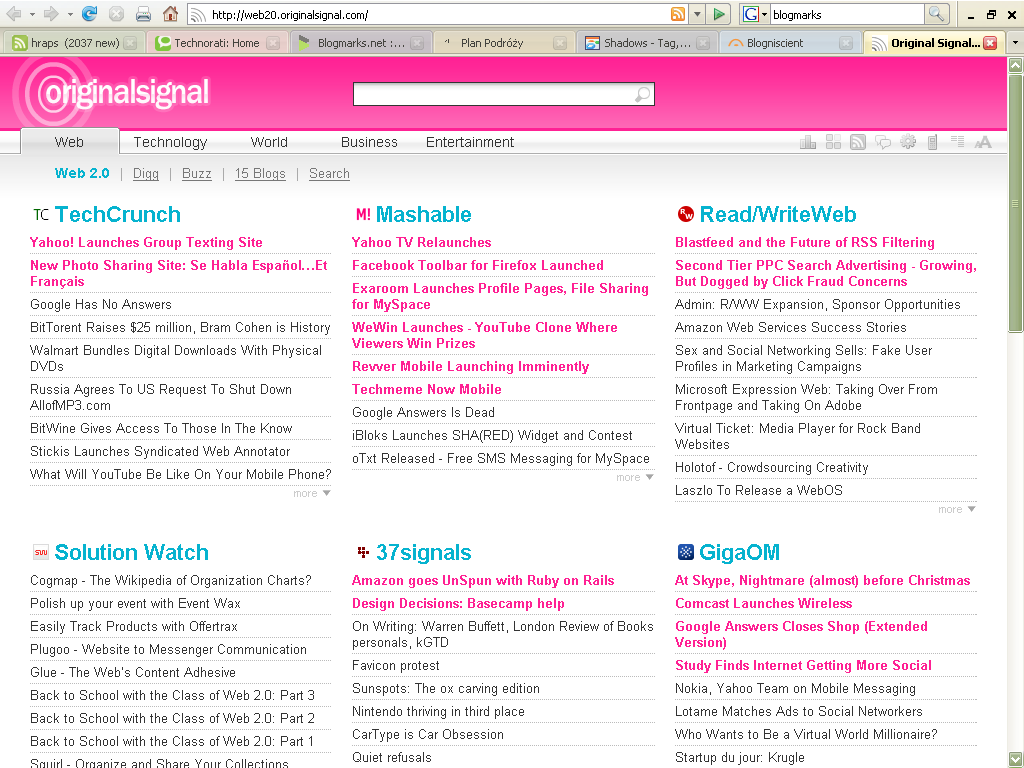Click the orange RSS feed icon in address bar
The width and height of the screenshot is (1024, 768).
coord(679,14)
